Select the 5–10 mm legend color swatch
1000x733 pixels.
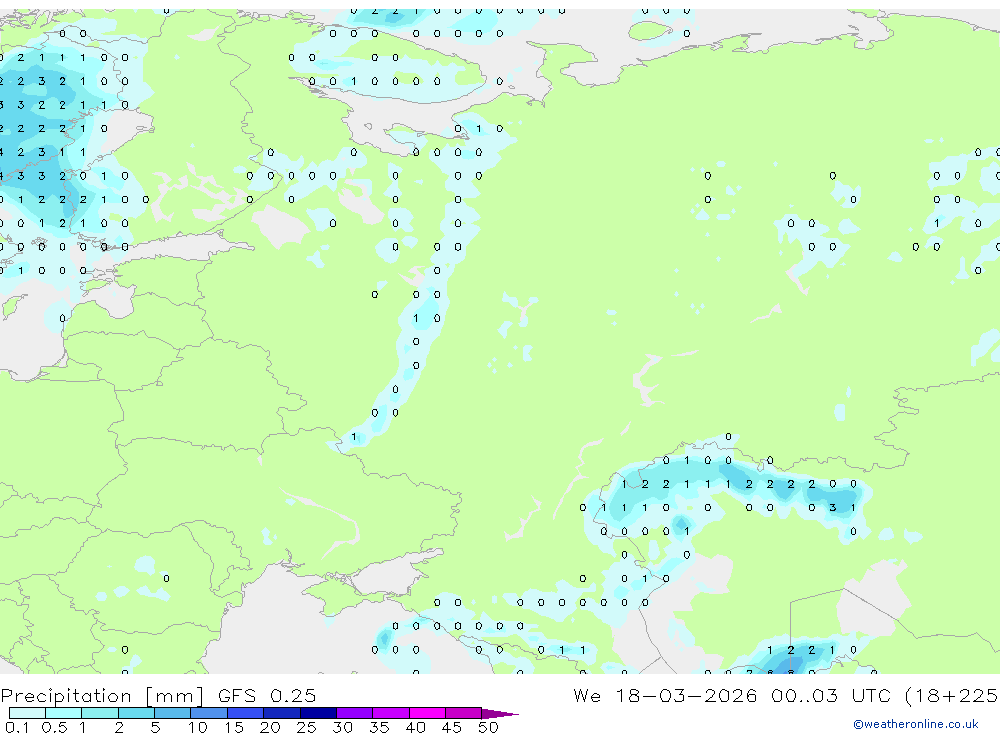point(173,713)
